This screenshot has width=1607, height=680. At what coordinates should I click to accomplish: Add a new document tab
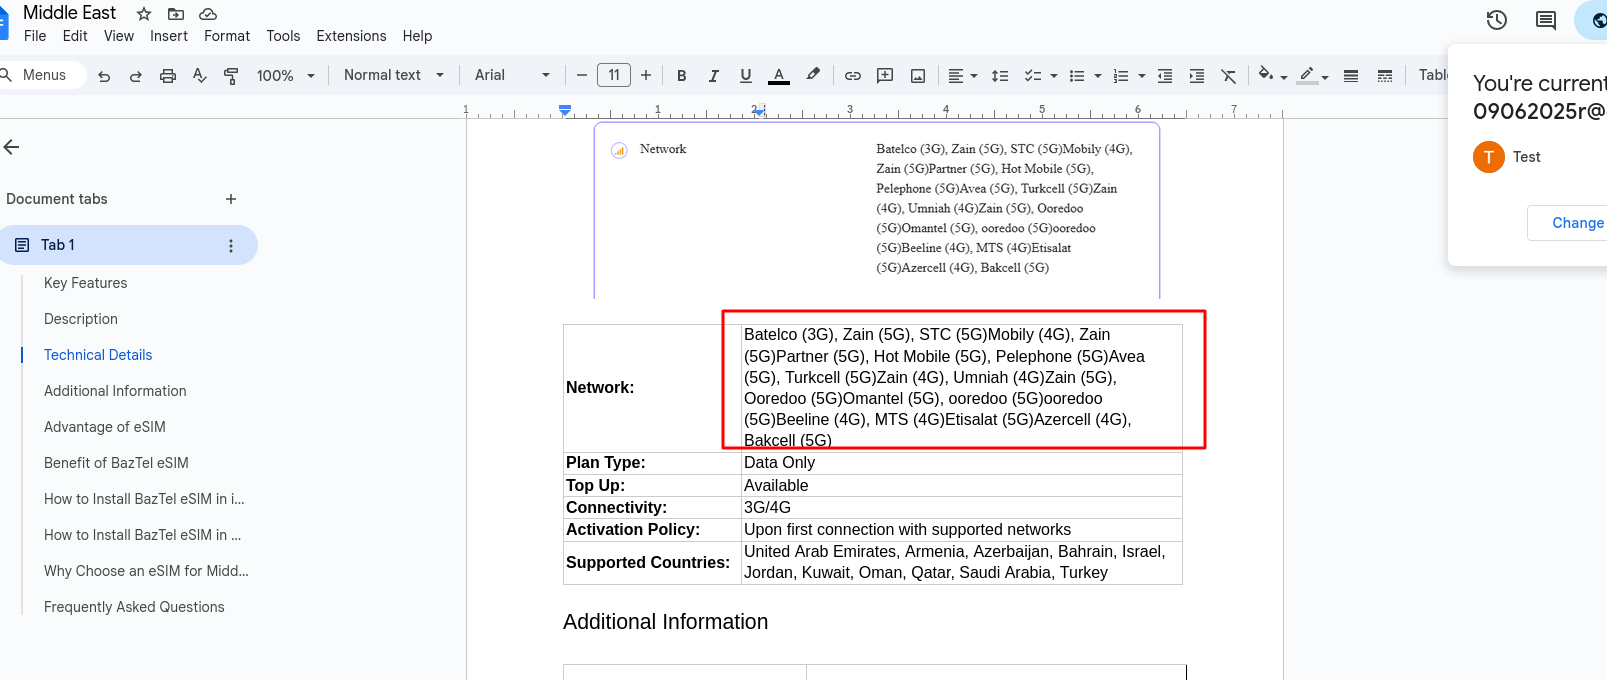(231, 199)
